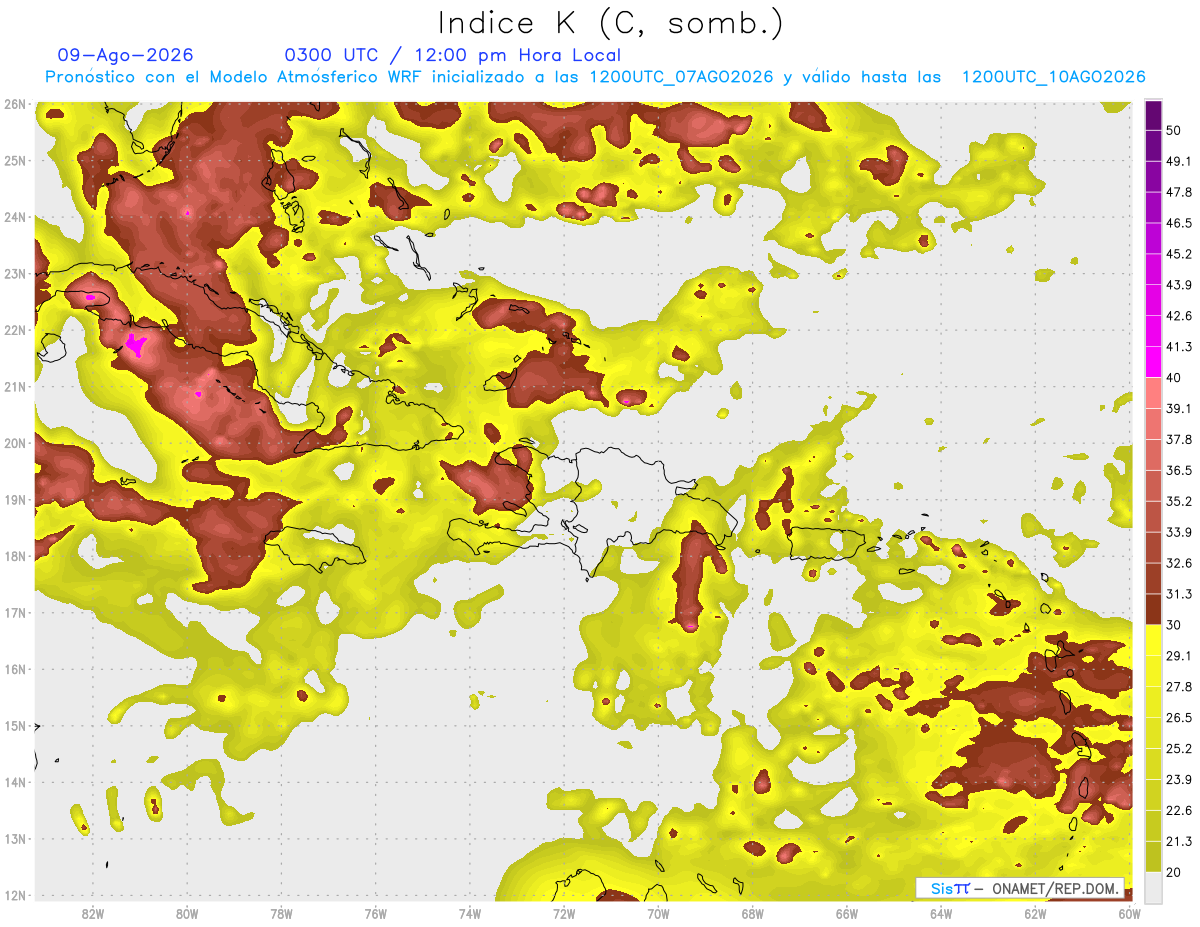Click the "26N" latitude label
Image resolution: width=1200 pixels, height=927 pixels.
point(15,104)
